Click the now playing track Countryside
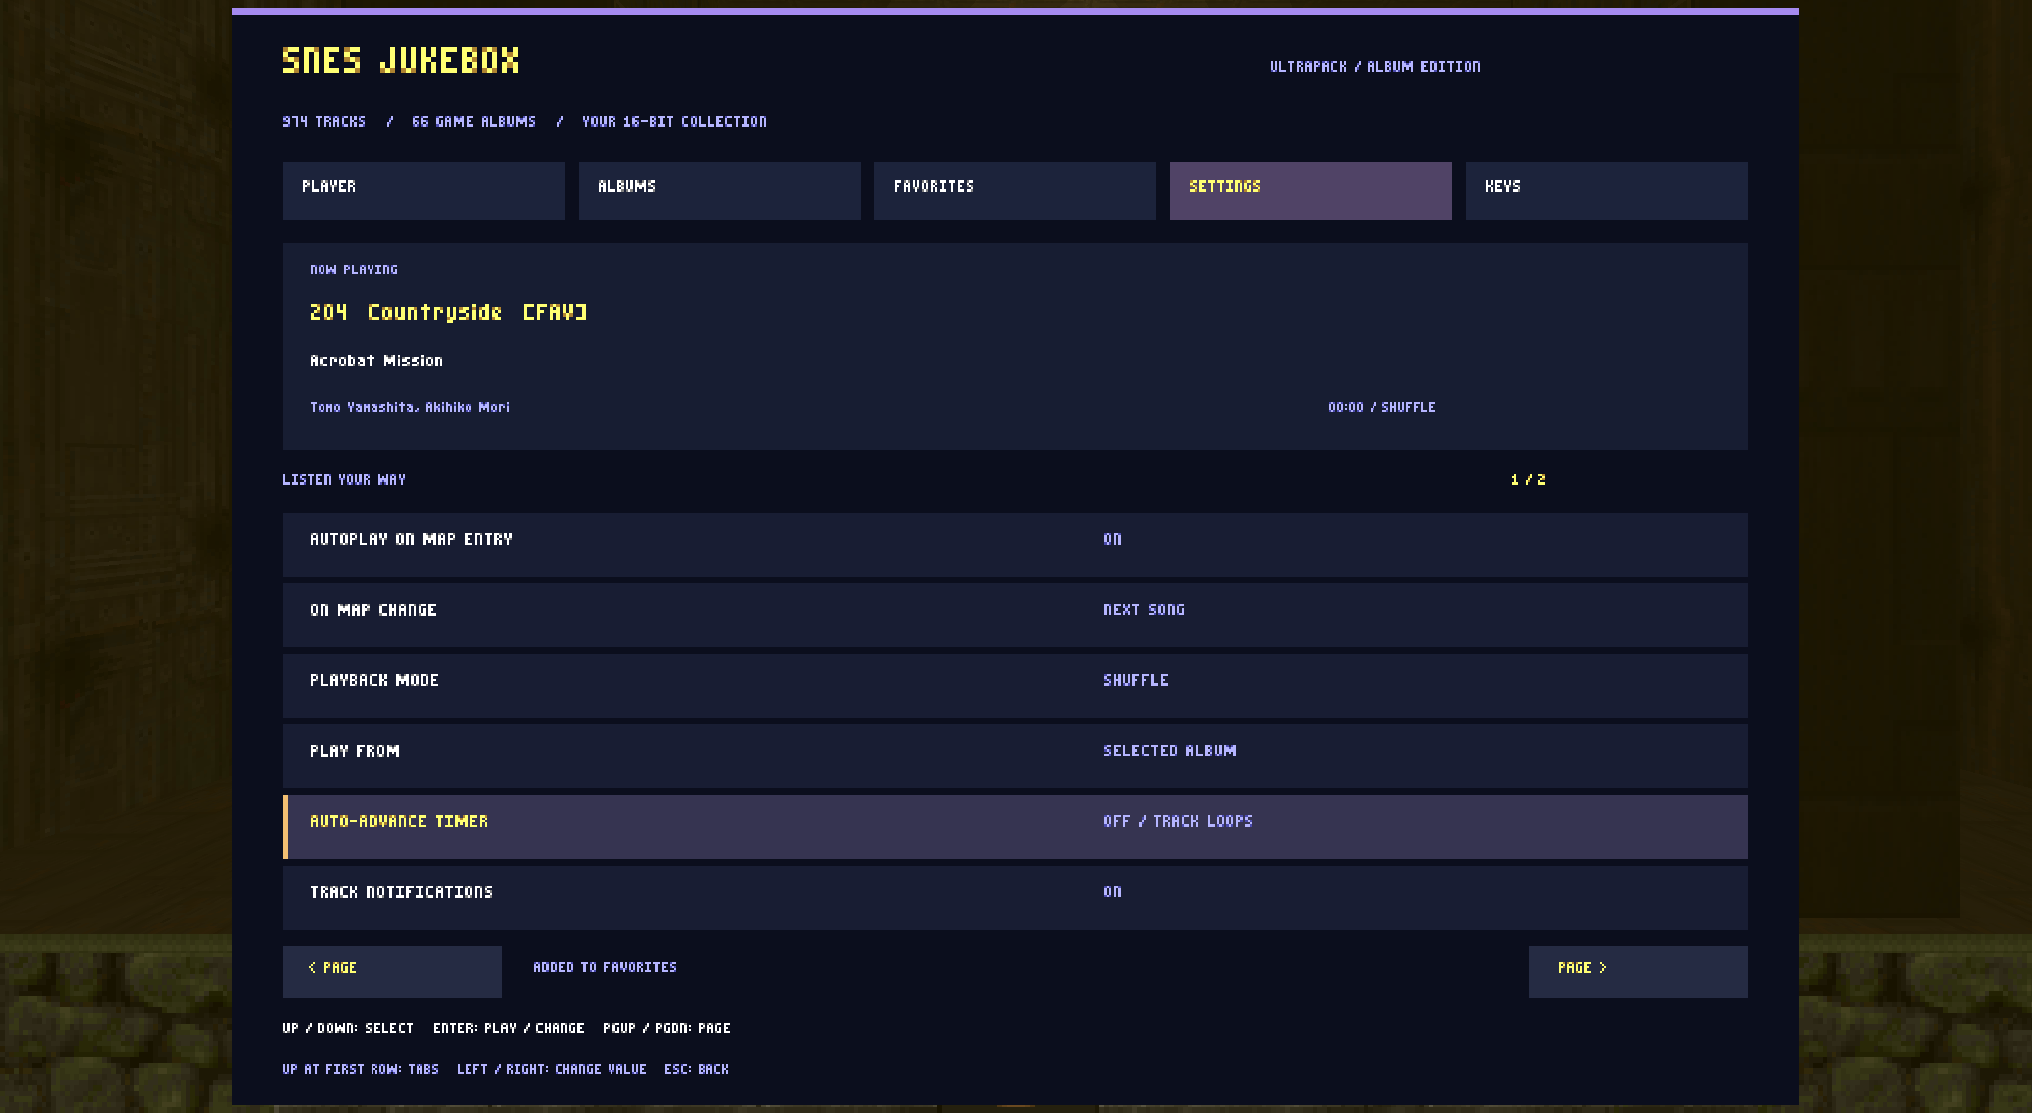The height and width of the screenshot is (1113, 2032). [448, 312]
